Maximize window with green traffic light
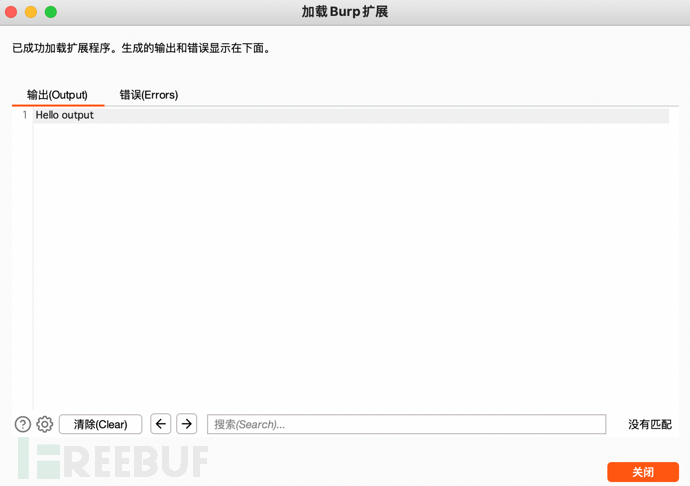Screen dimensions: 690x486 (51, 12)
